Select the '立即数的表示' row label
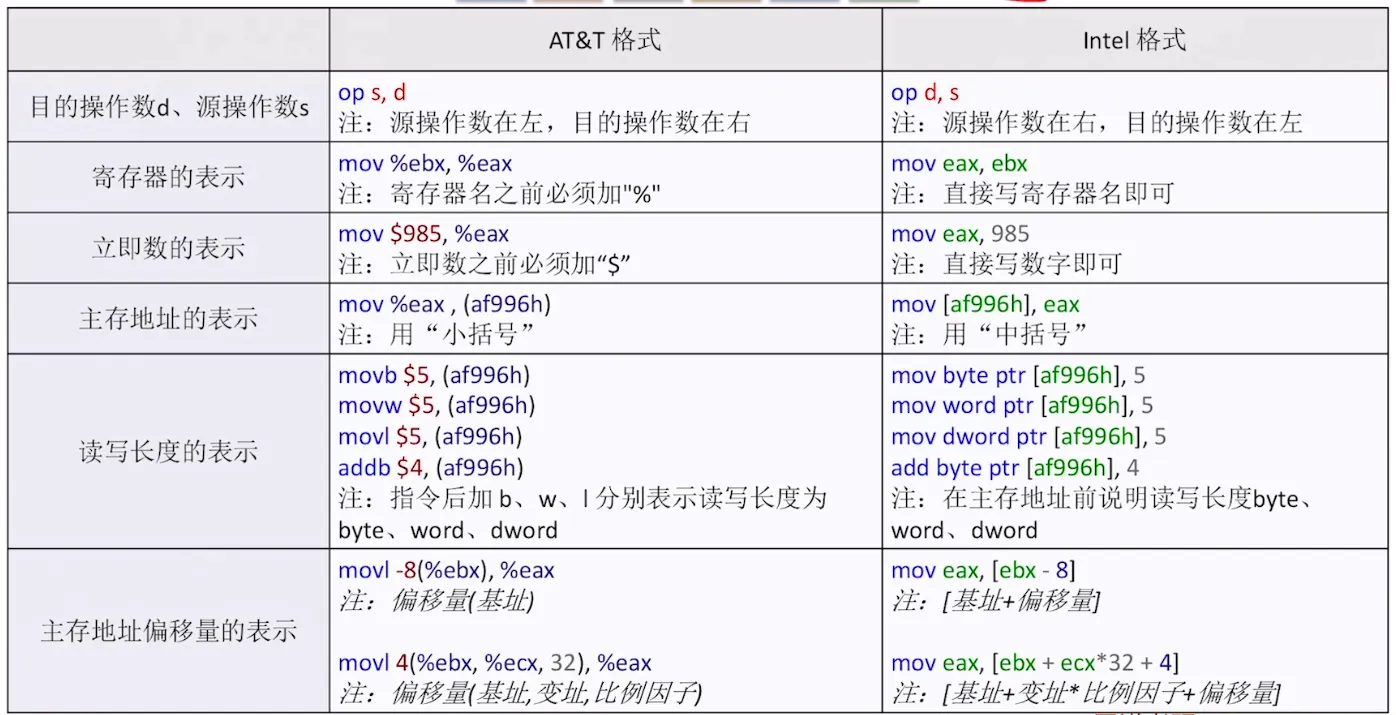The height and width of the screenshot is (715, 1396). coord(167,248)
